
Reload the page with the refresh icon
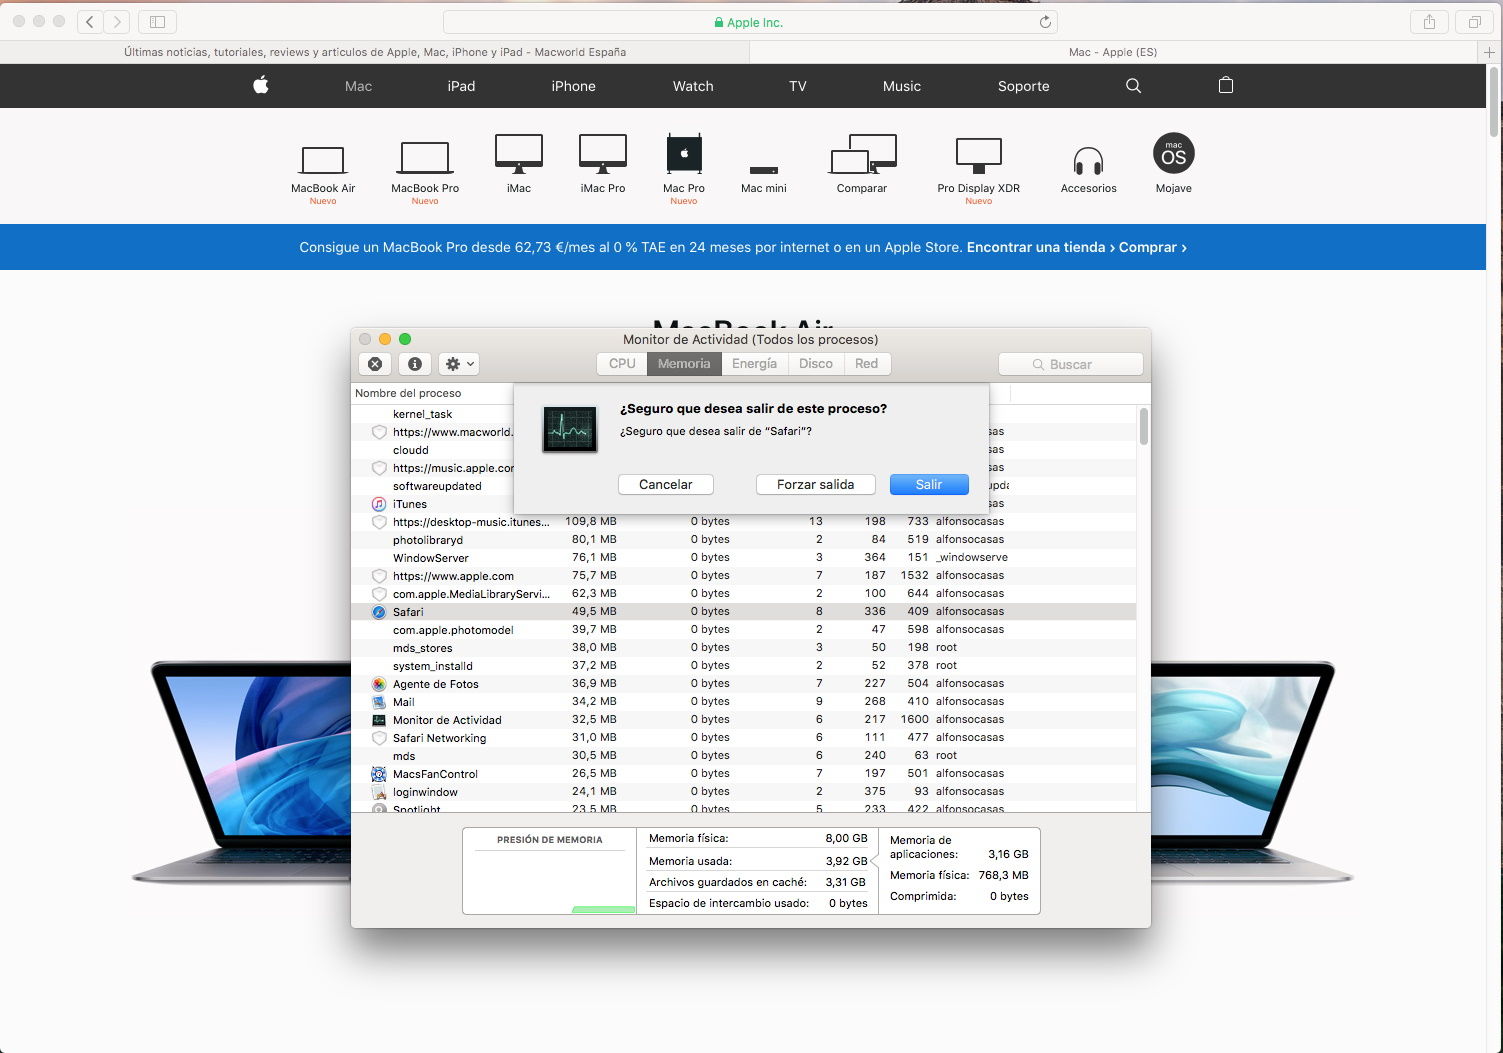click(1045, 22)
